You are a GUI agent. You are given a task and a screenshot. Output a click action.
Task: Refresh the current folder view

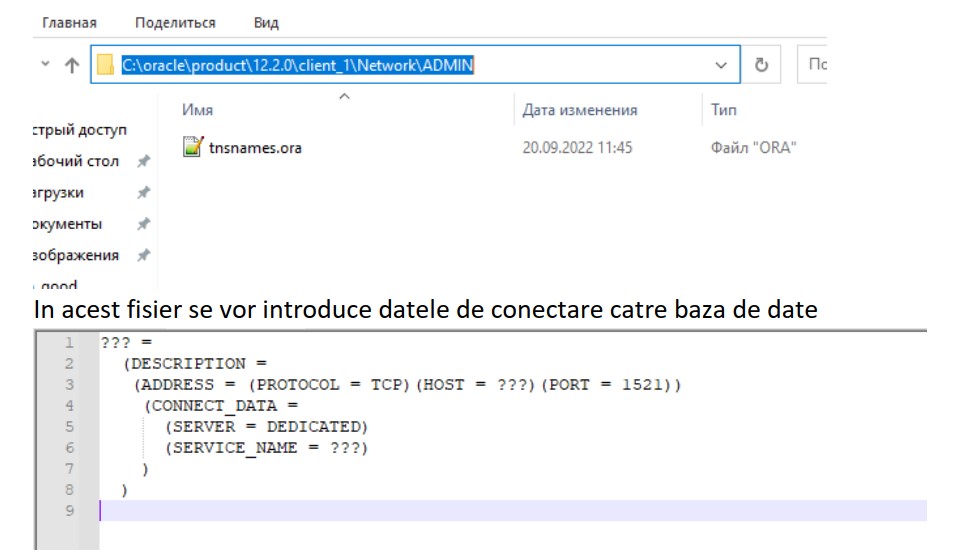(761, 64)
